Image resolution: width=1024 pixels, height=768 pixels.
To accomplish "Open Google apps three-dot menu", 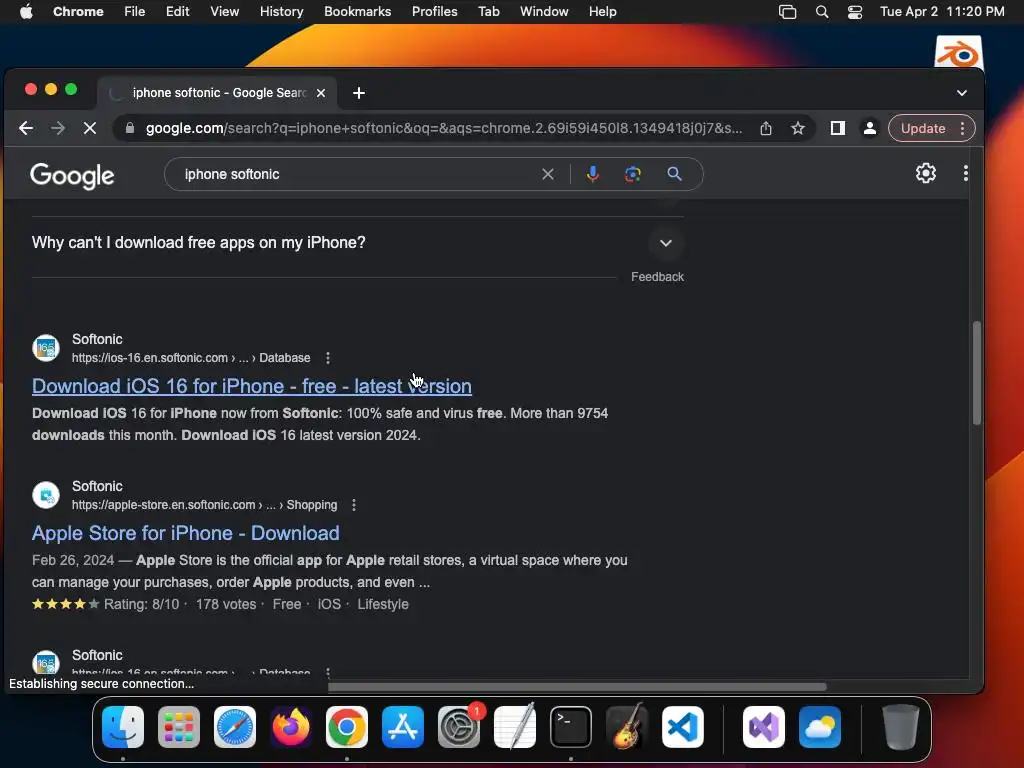I will (965, 173).
